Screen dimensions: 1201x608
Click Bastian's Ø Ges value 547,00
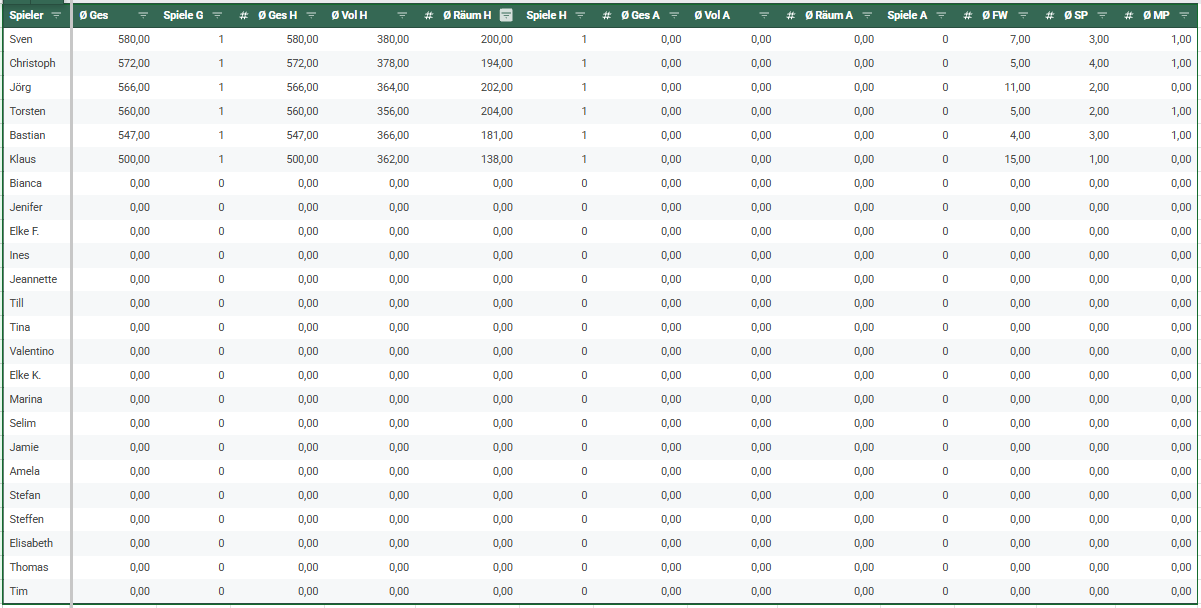(x=134, y=135)
